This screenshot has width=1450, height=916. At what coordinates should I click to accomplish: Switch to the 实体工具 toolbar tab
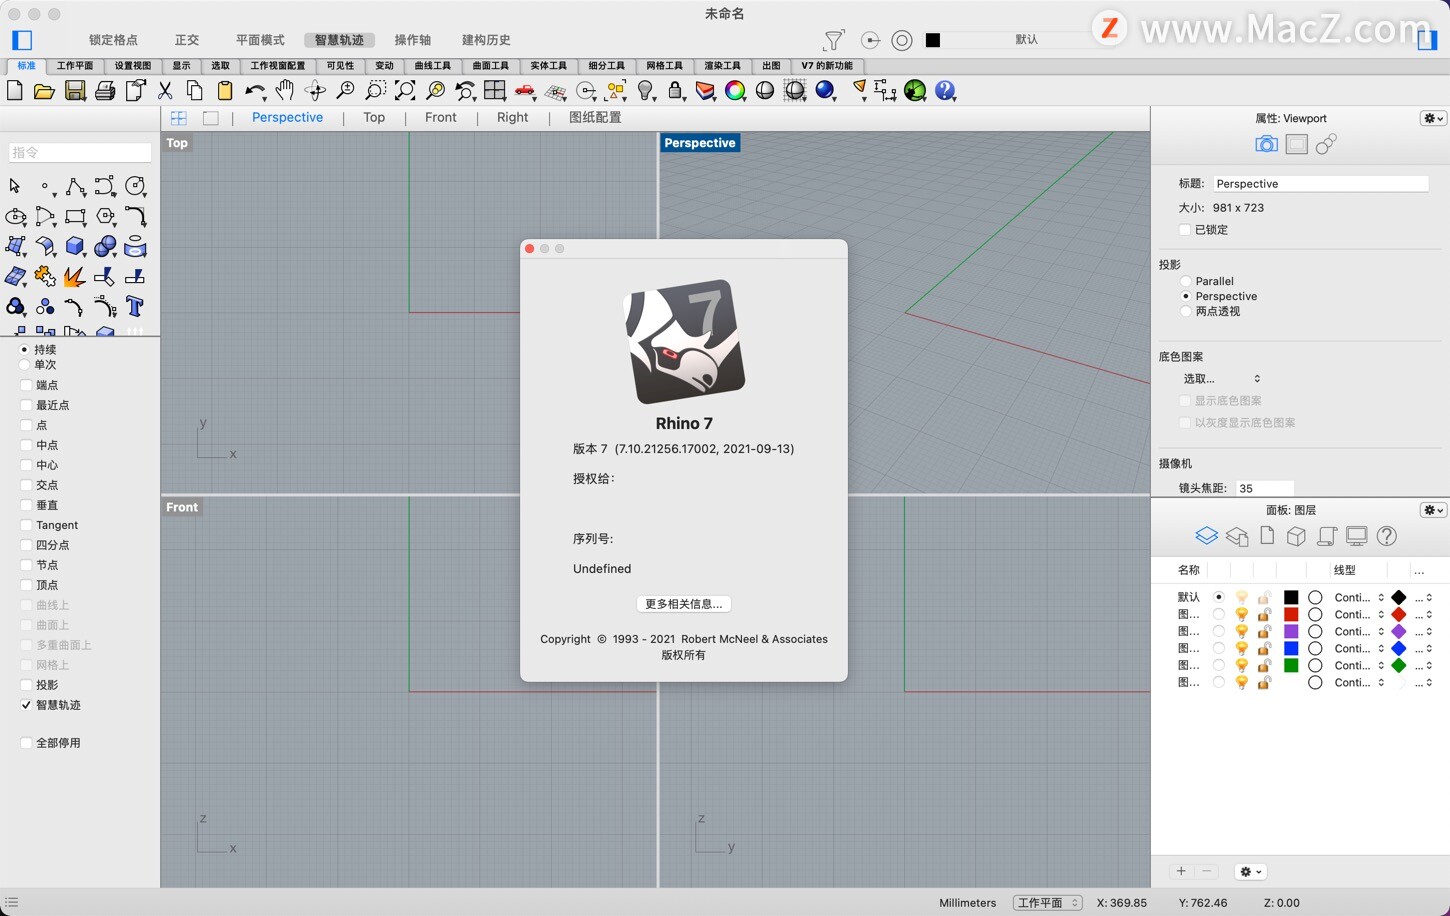pos(548,66)
